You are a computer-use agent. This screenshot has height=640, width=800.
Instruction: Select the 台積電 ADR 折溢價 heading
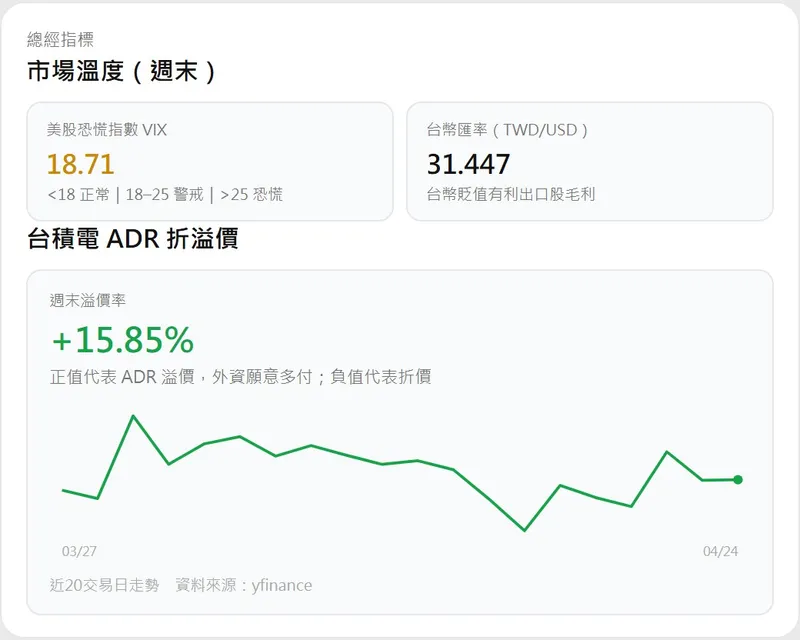(x=133, y=238)
